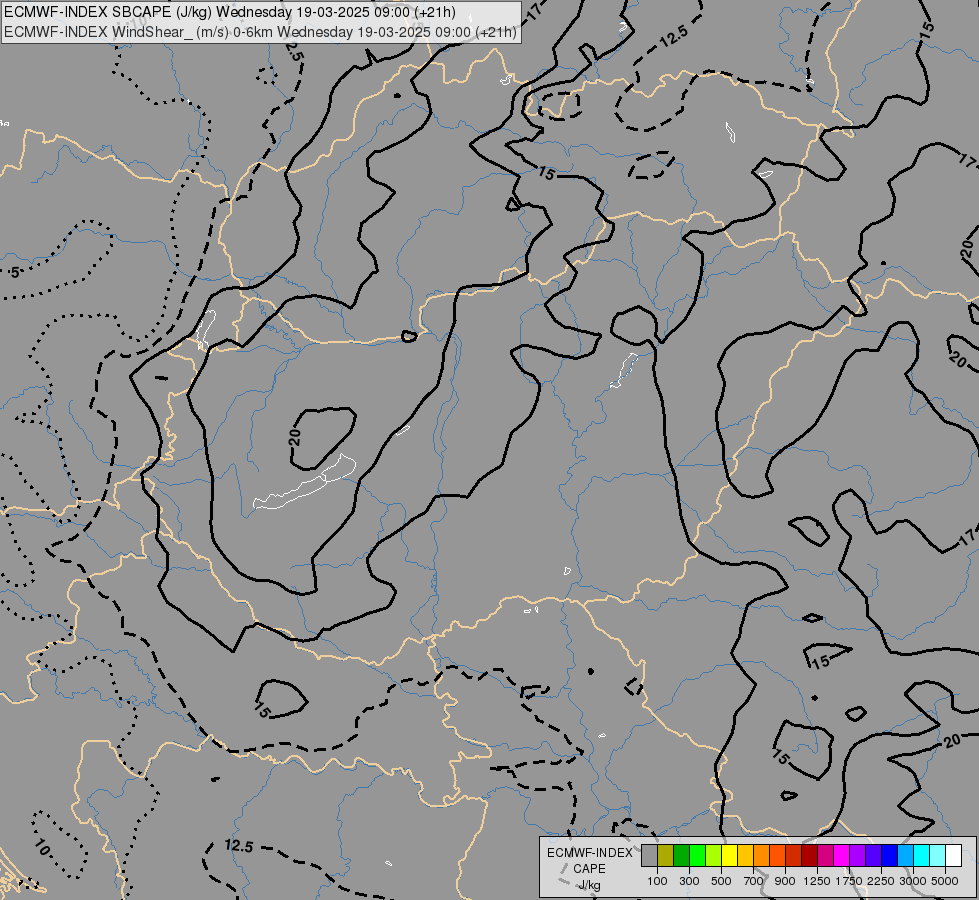Click the legend value 900
The width and height of the screenshot is (979, 900).
click(x=785, y=881)
